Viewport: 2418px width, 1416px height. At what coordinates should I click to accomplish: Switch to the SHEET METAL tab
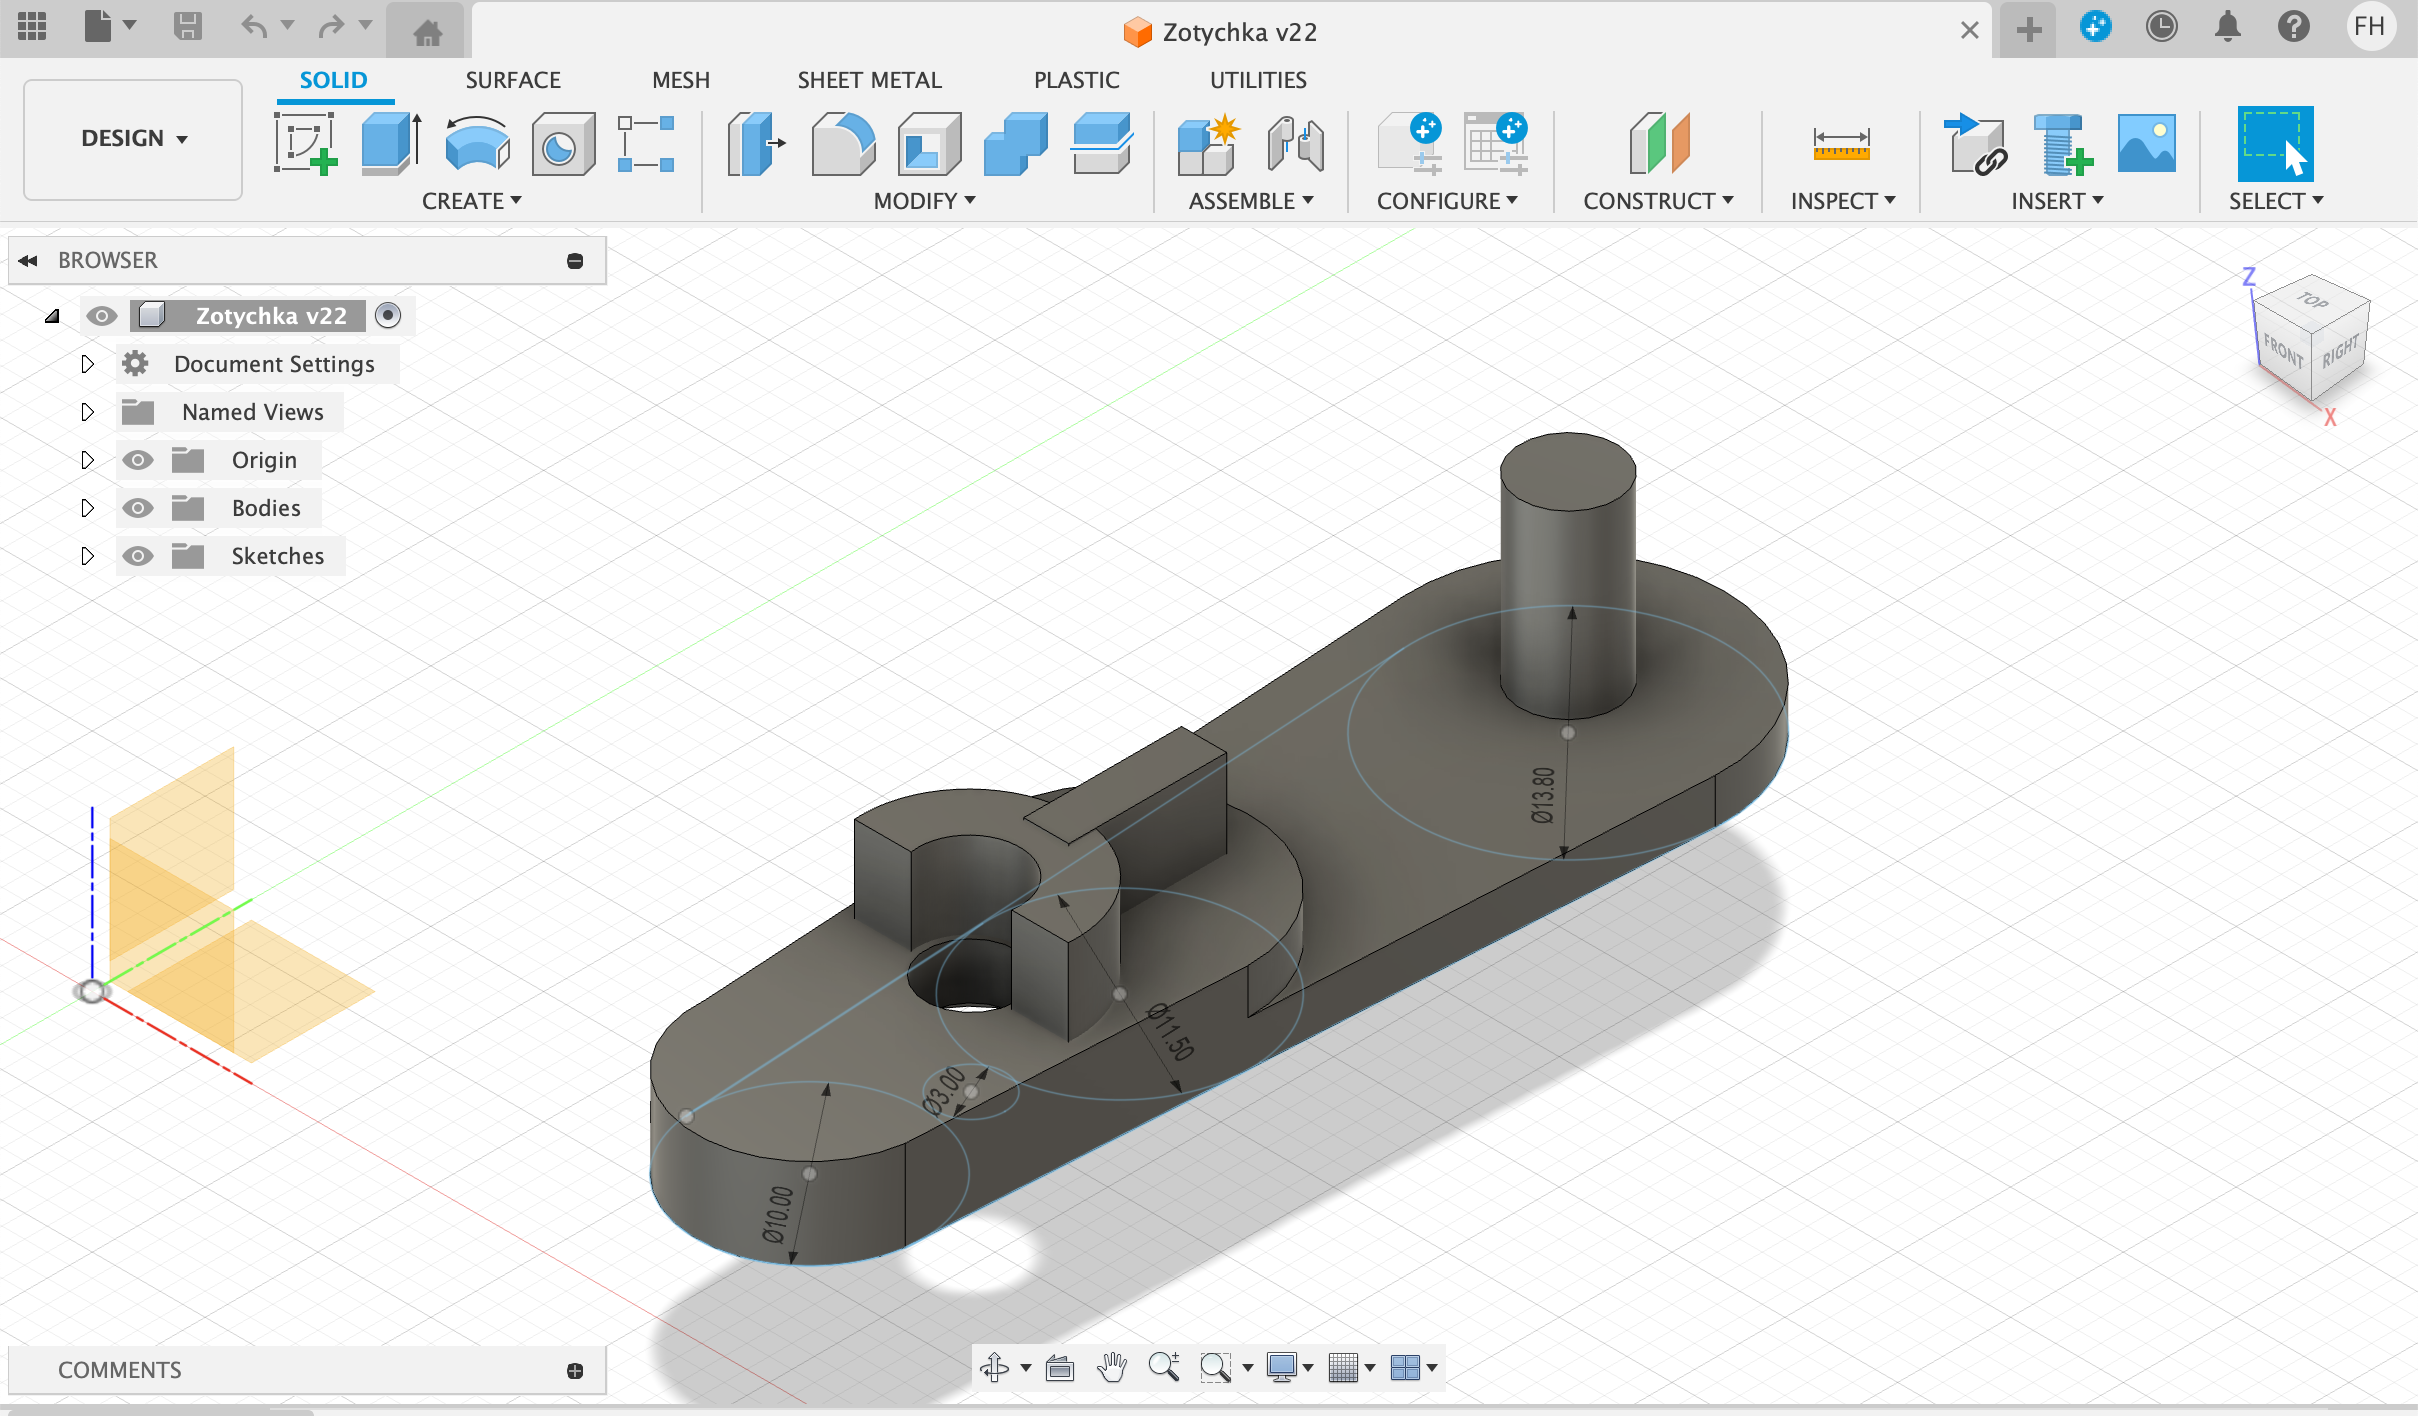[x=869, y=80]
